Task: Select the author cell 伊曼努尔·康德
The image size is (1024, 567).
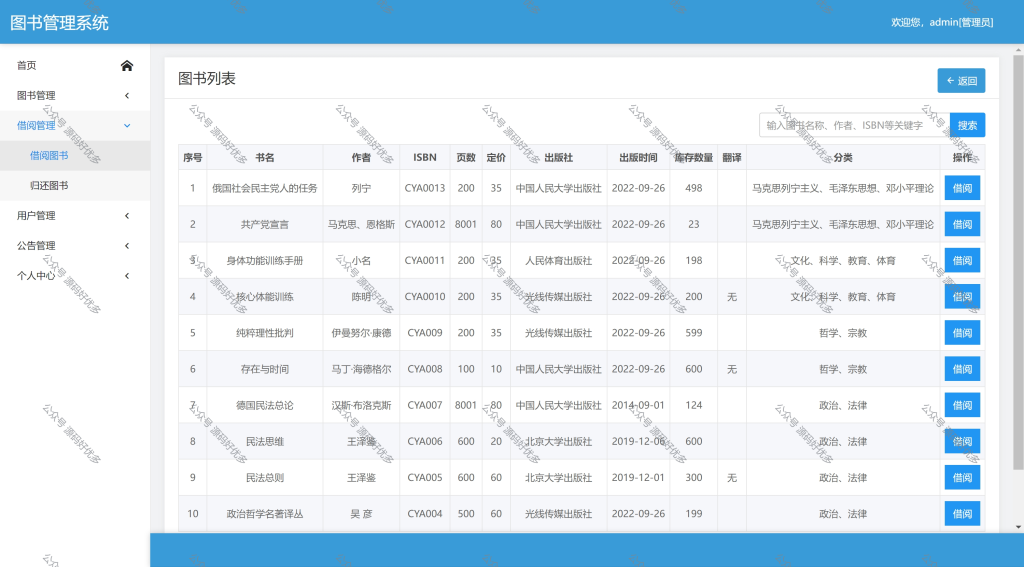Action: 361,333
